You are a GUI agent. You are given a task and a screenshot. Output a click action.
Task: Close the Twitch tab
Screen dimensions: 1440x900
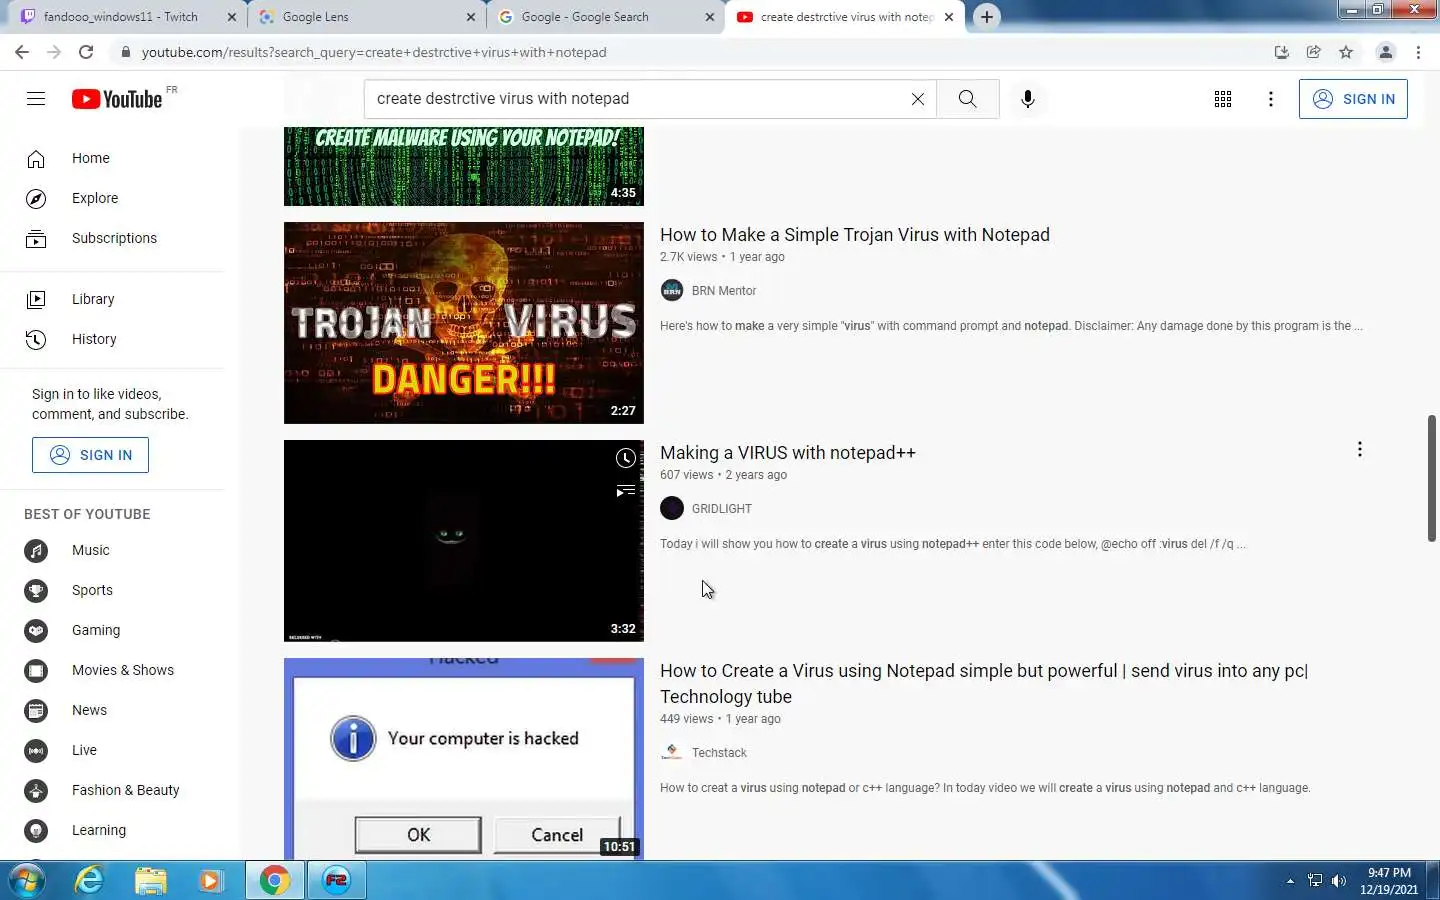point(231,17)
